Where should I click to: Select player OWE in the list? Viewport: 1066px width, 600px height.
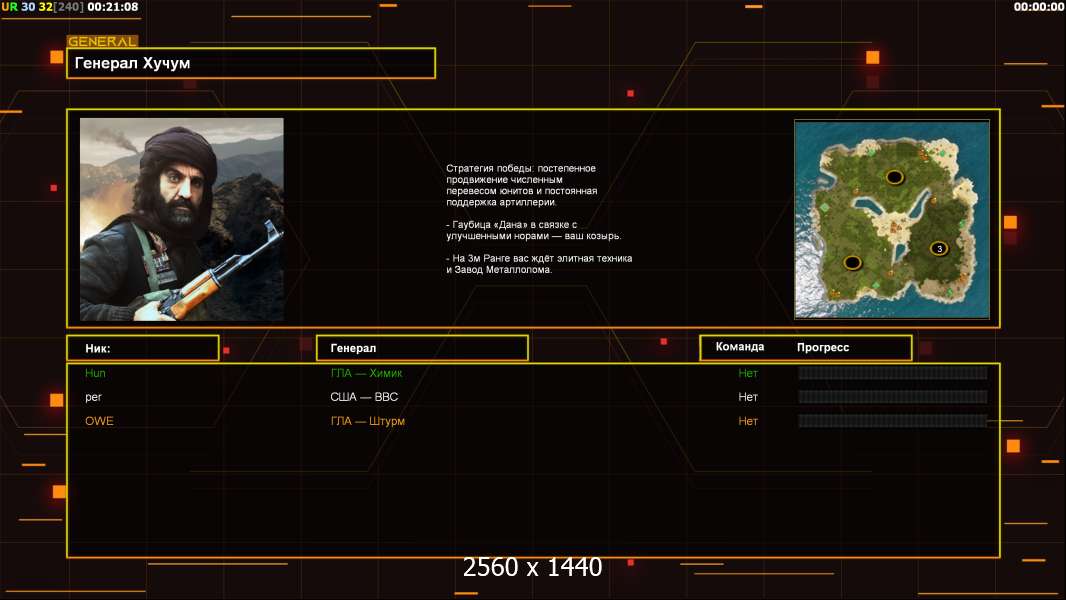coord(99,421)
